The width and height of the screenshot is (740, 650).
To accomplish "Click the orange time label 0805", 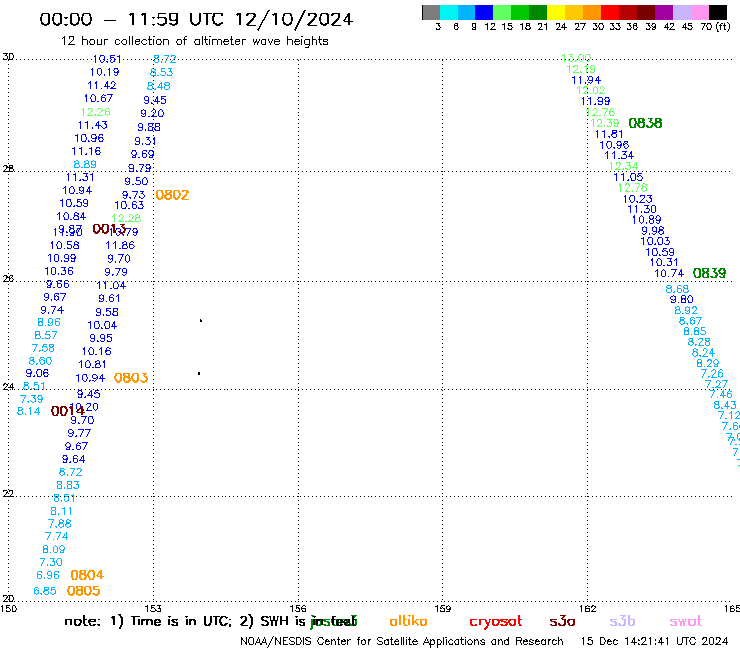I will pos(84,591).
